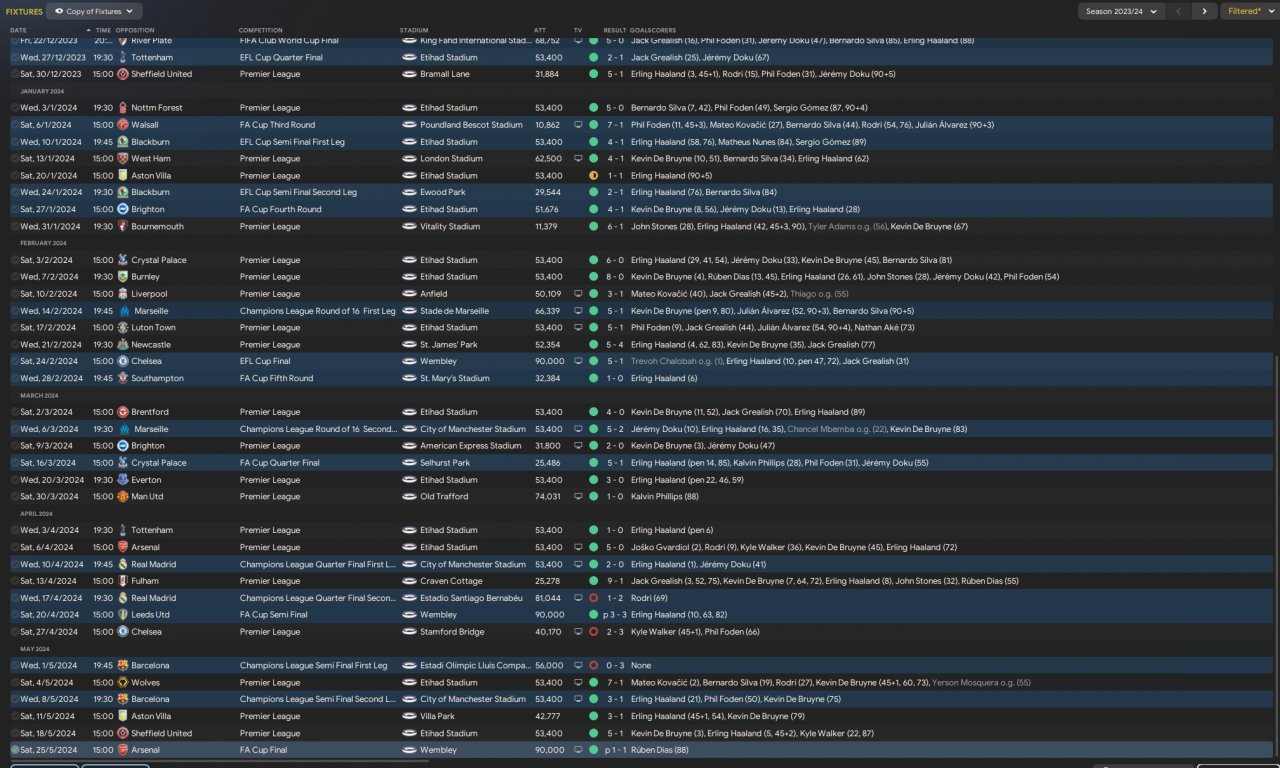Click the Bournemouth club badge
The height and width of the screenshot is (768, 1280).
(122, 227)
